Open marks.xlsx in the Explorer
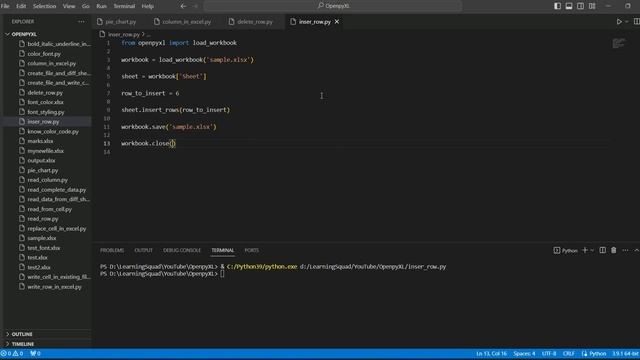 coord(40,141)
